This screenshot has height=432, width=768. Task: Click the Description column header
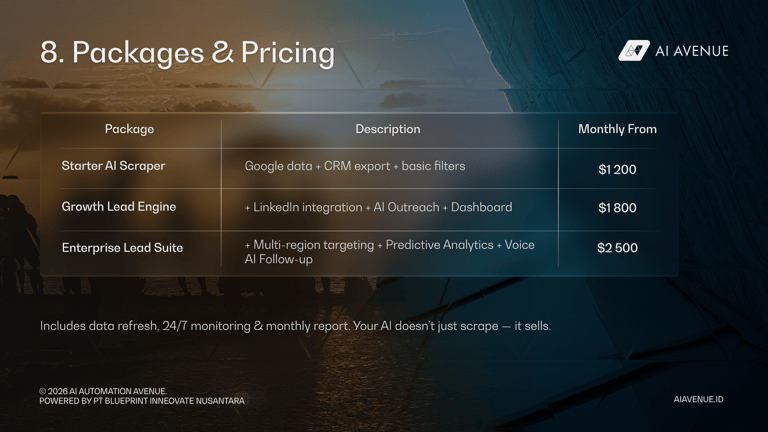[x=387, y=129]
